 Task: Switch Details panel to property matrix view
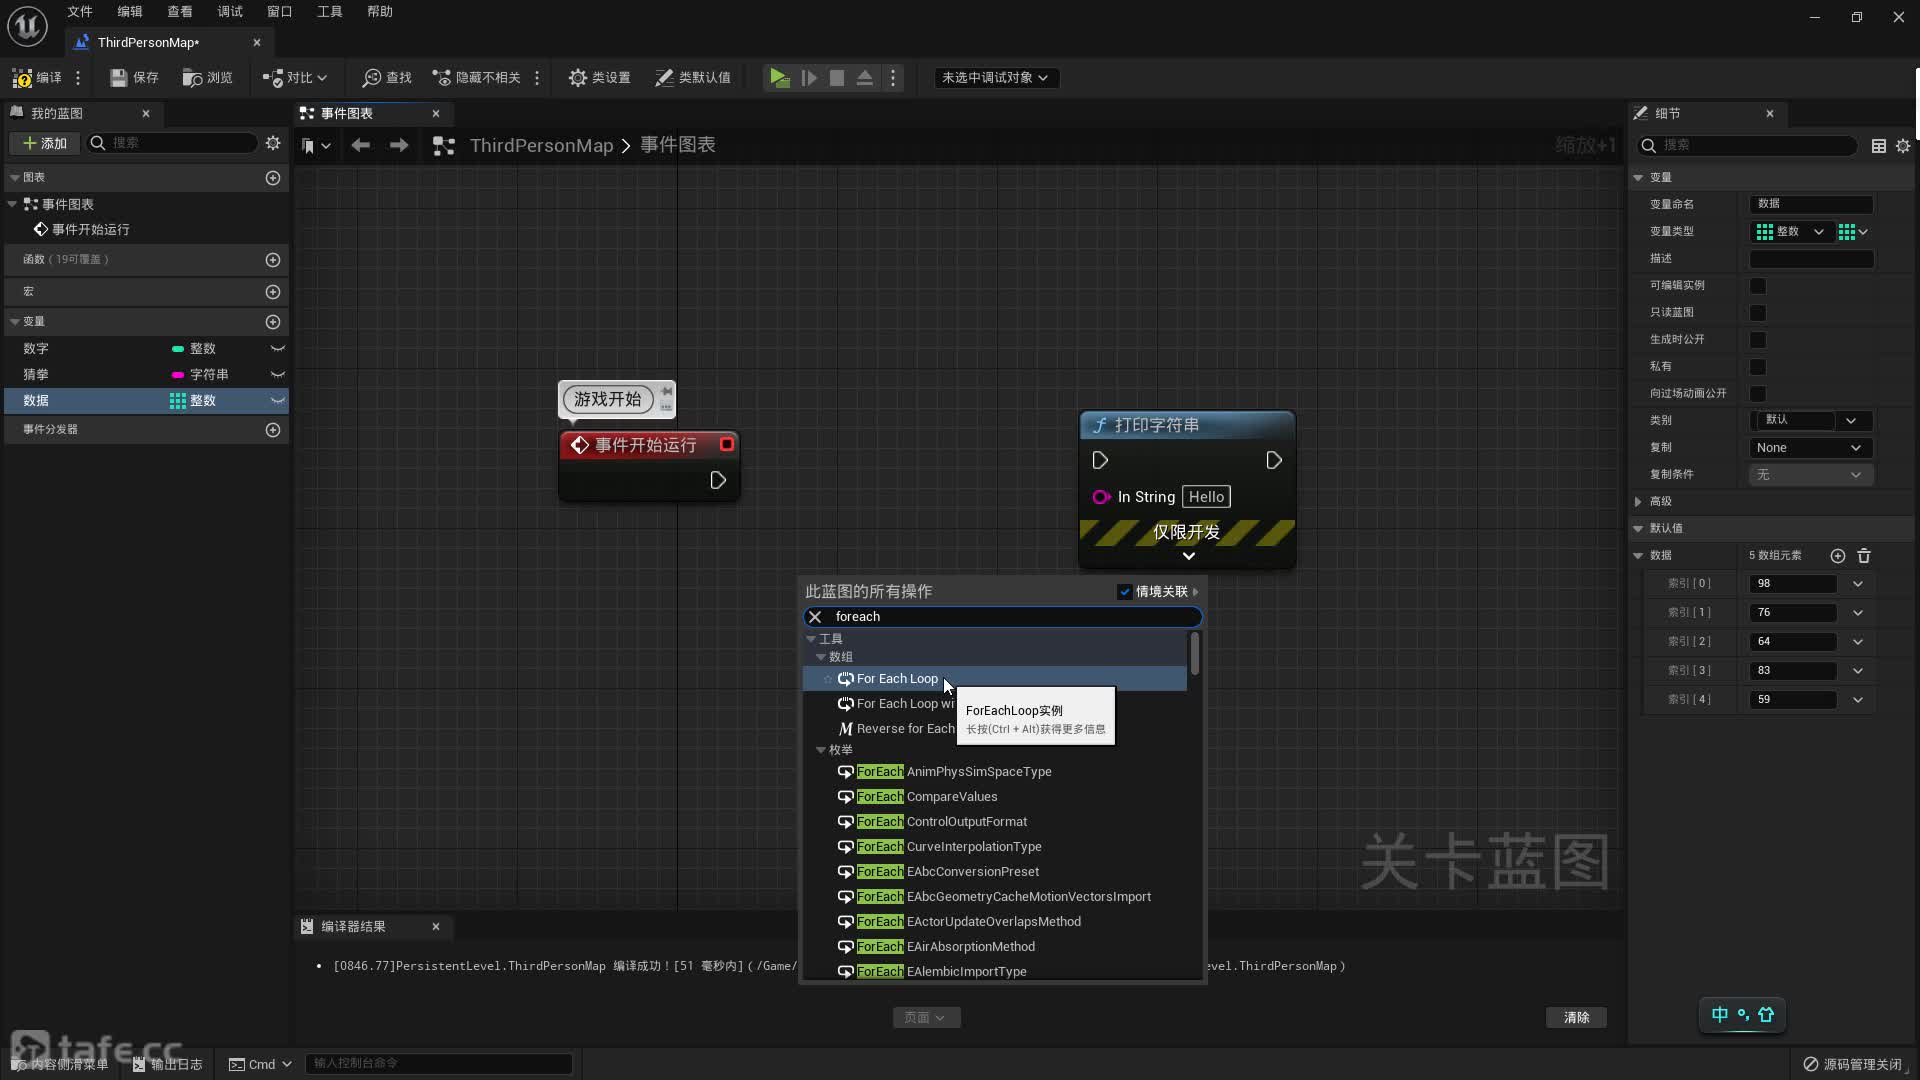coord(1879,146)
